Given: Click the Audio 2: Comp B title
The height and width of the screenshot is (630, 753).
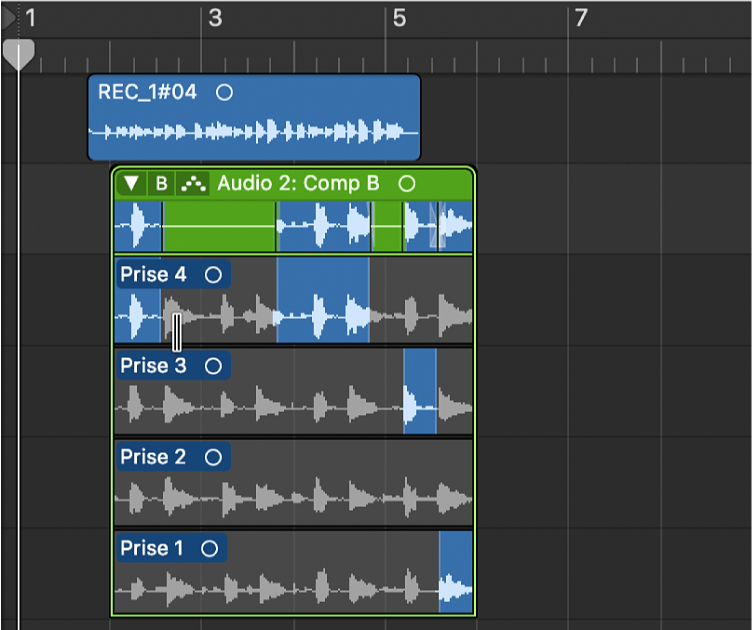Looking at the screenshot, I should (x=298, y=183).
